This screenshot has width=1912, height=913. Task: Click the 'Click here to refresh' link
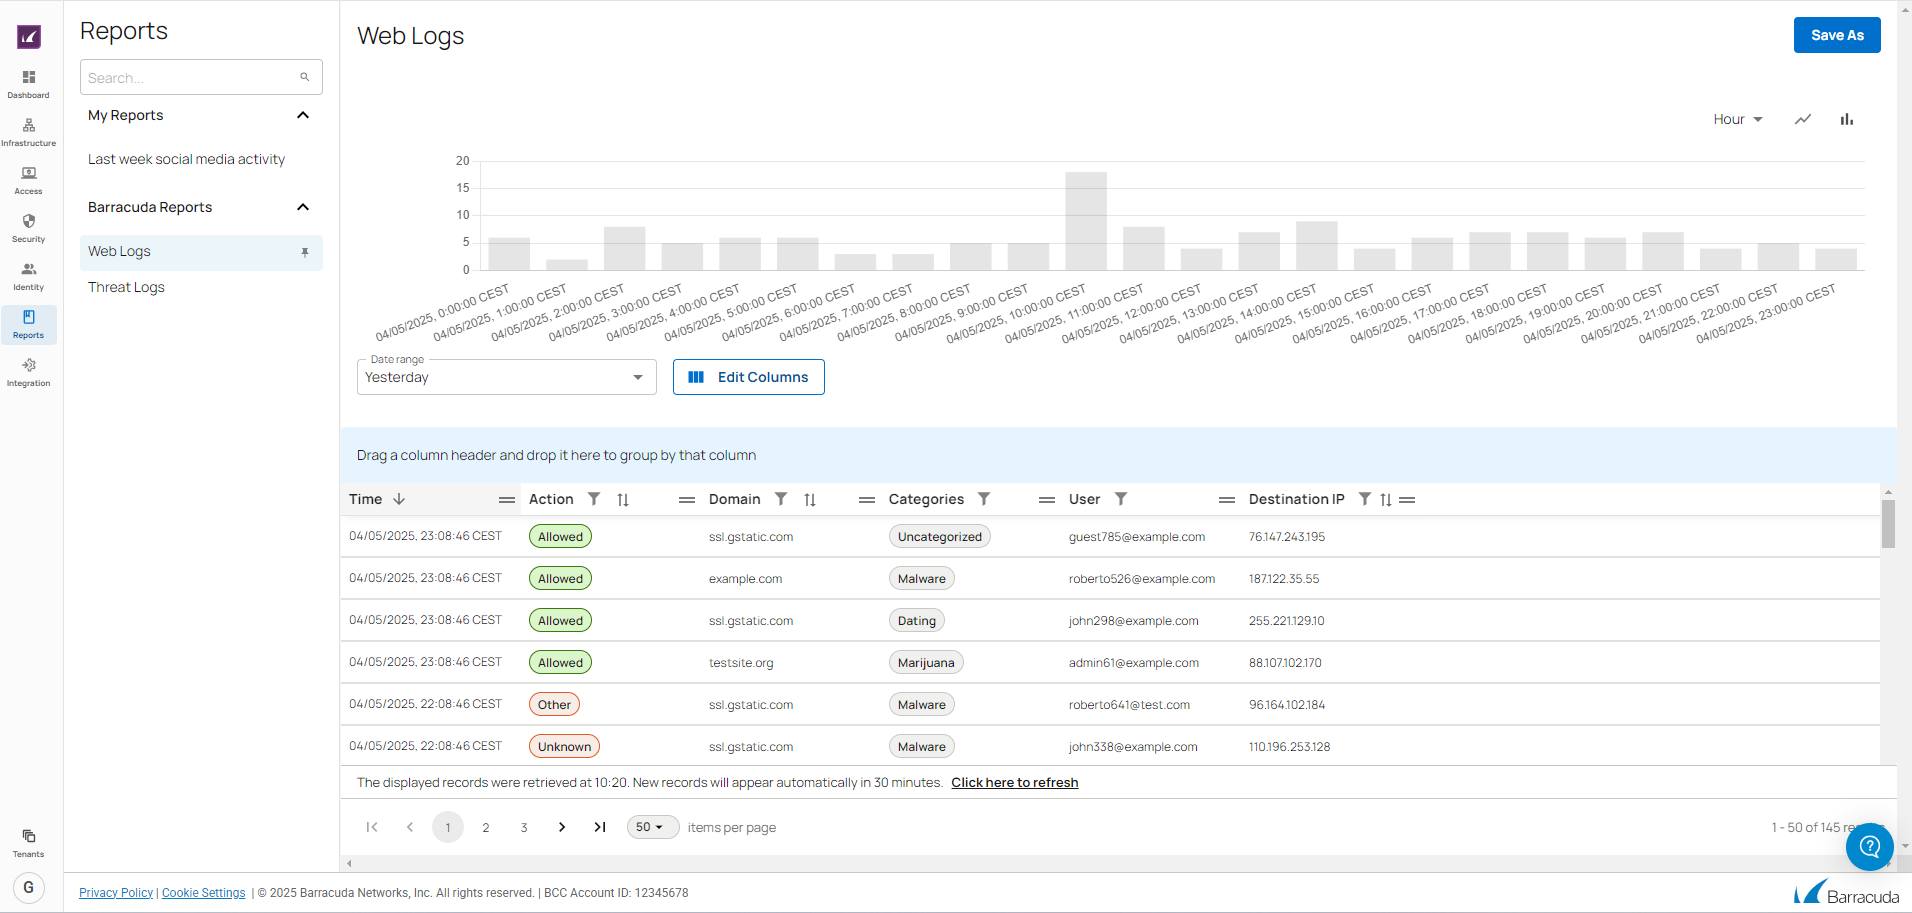pyautogui.click(x=1014, y=783)
